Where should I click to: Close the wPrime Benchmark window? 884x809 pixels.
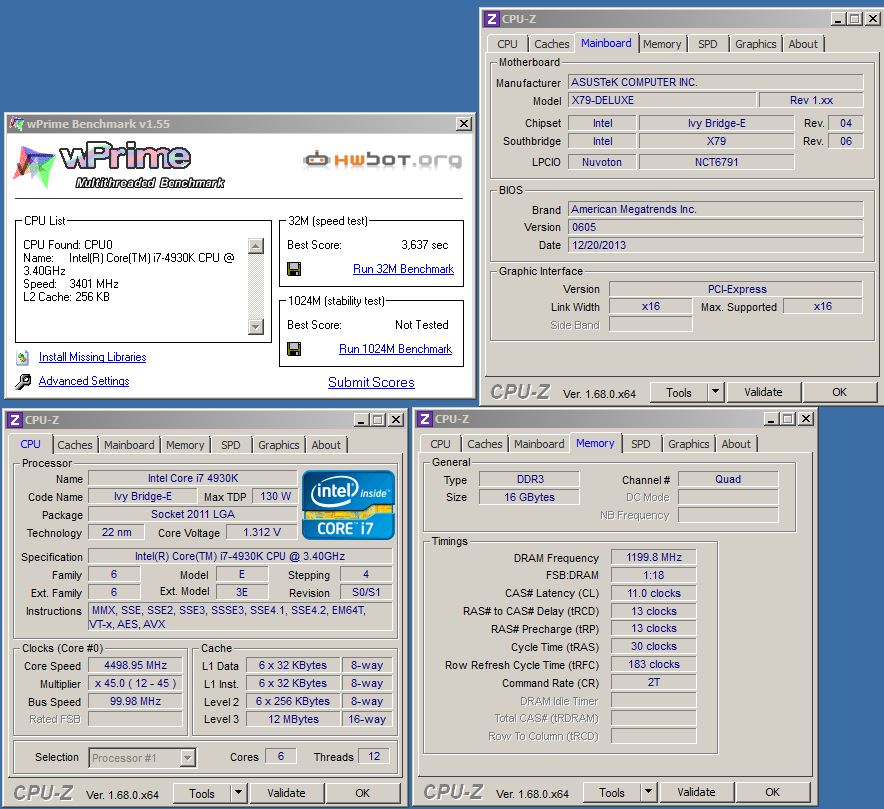point(463,123)
